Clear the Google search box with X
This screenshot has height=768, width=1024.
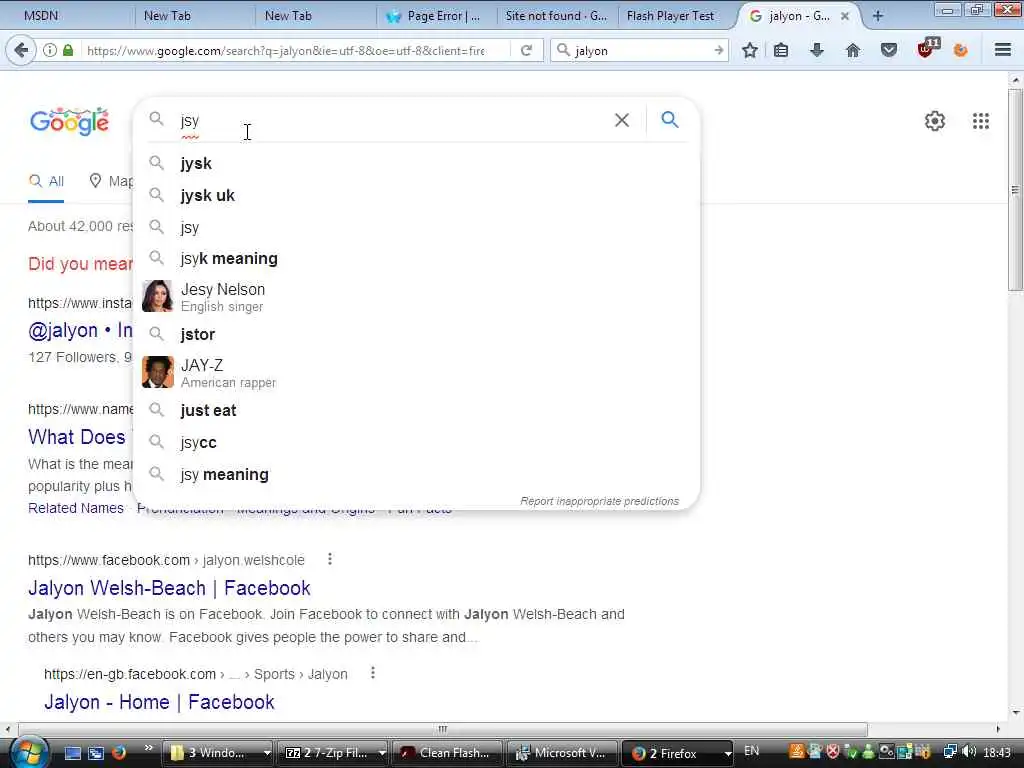tap(622, 120)
